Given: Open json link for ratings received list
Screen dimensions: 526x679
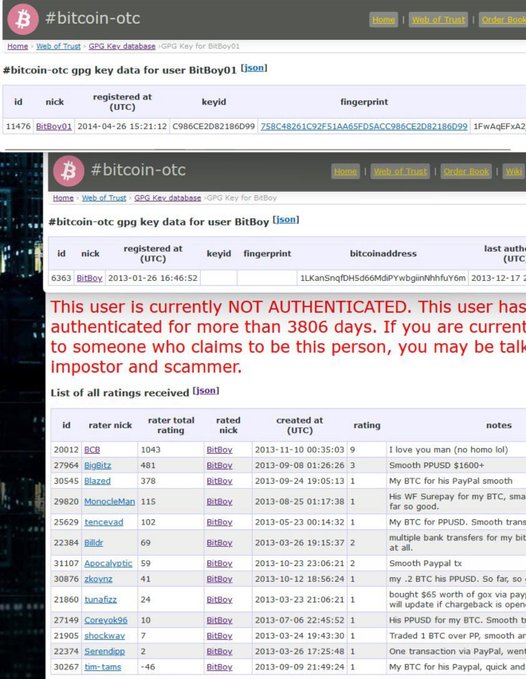Looking at the screenshot, I should click(206, 391).
